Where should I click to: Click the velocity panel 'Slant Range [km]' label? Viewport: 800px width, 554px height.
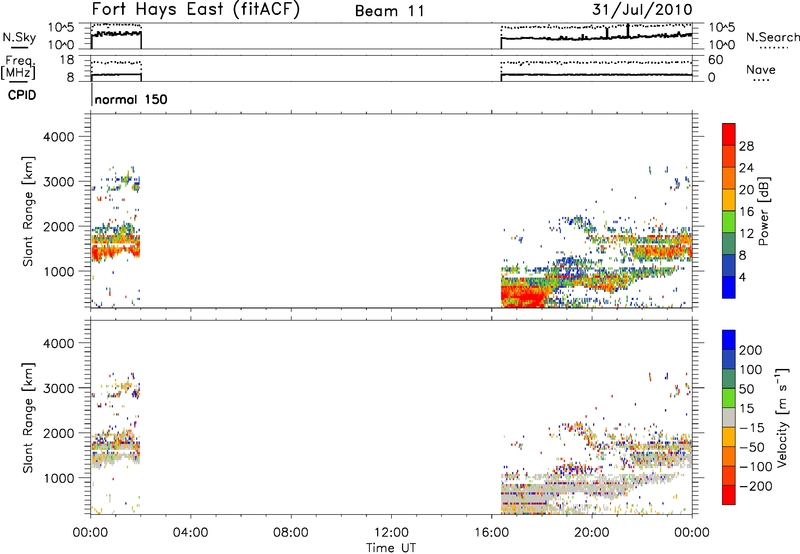28,417
